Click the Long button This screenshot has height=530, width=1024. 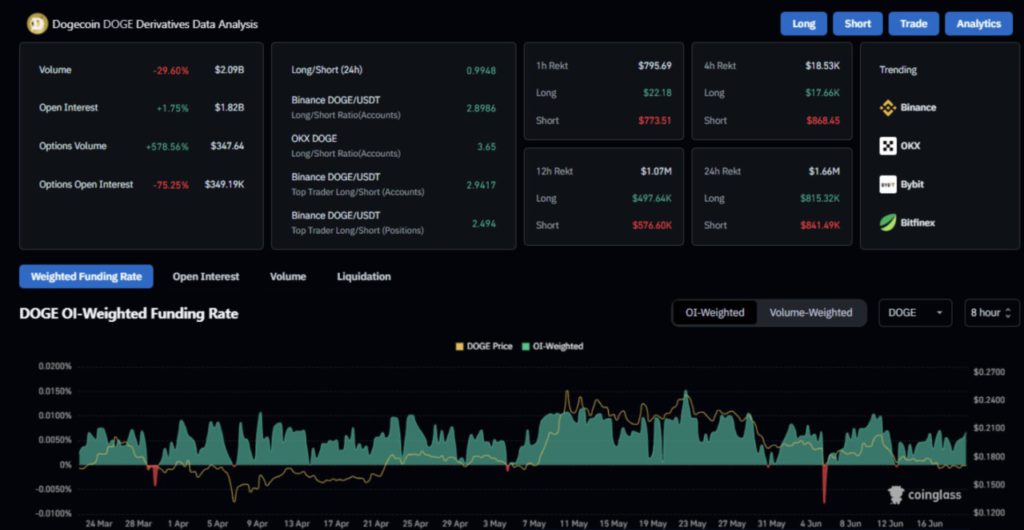tap(803, 24)
